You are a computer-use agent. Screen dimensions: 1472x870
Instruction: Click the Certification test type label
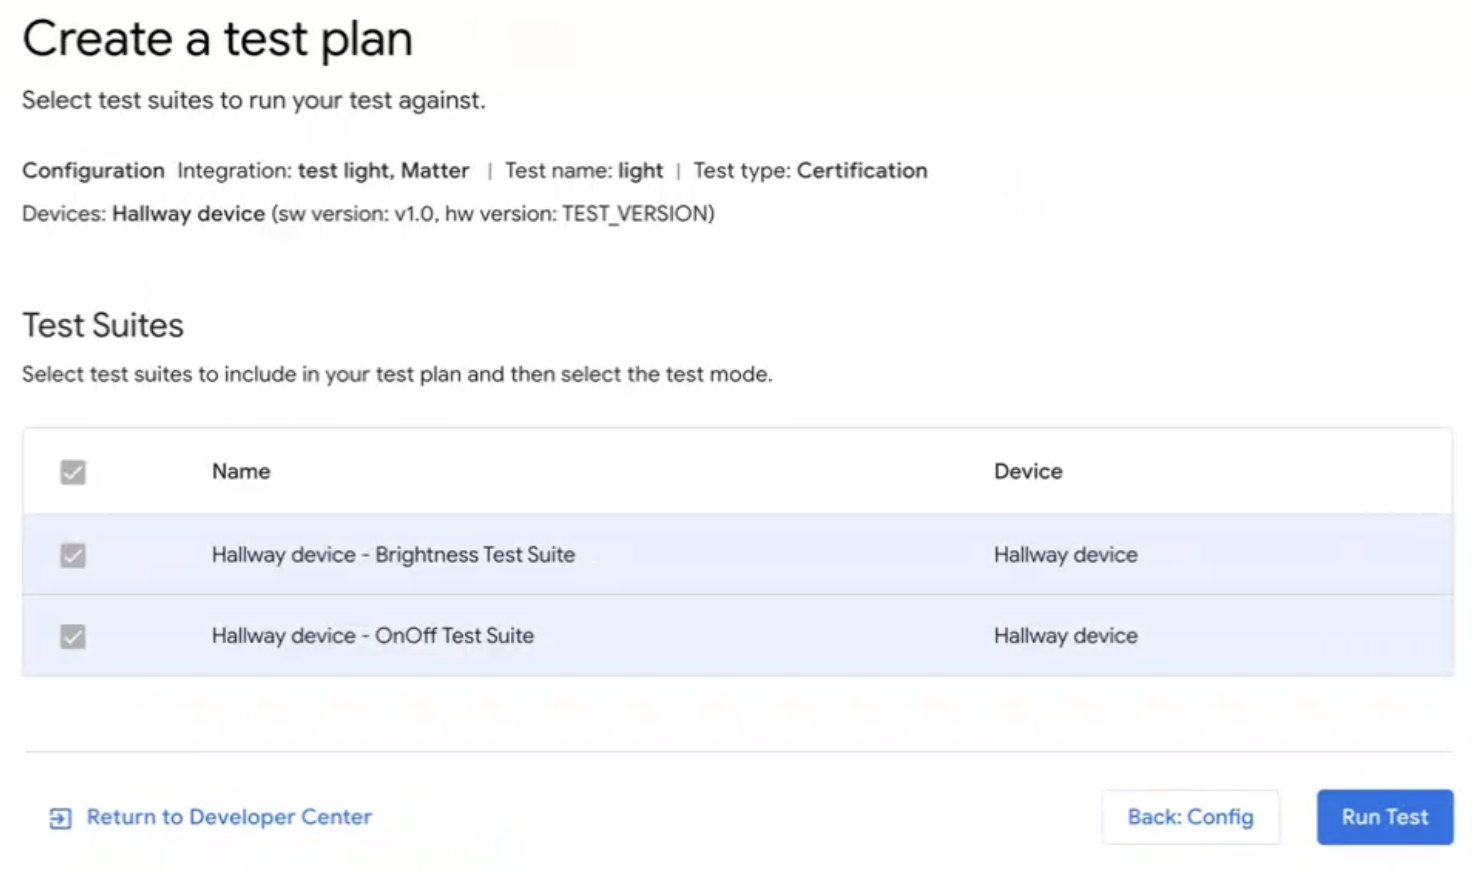861,170
